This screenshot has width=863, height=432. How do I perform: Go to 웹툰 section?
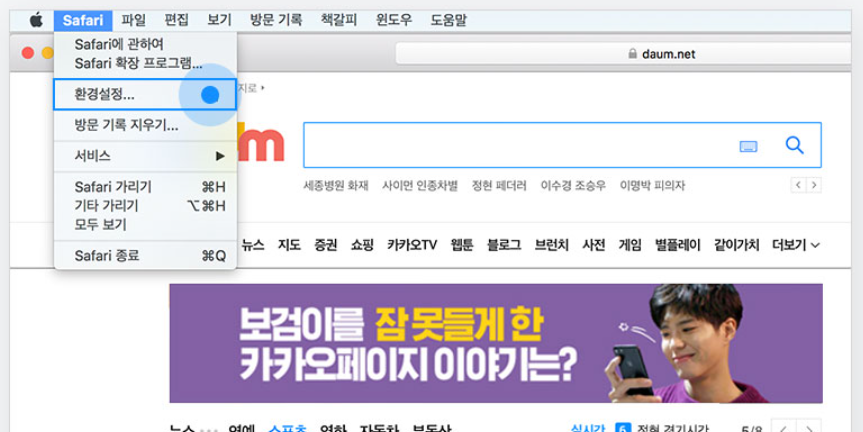462,245
